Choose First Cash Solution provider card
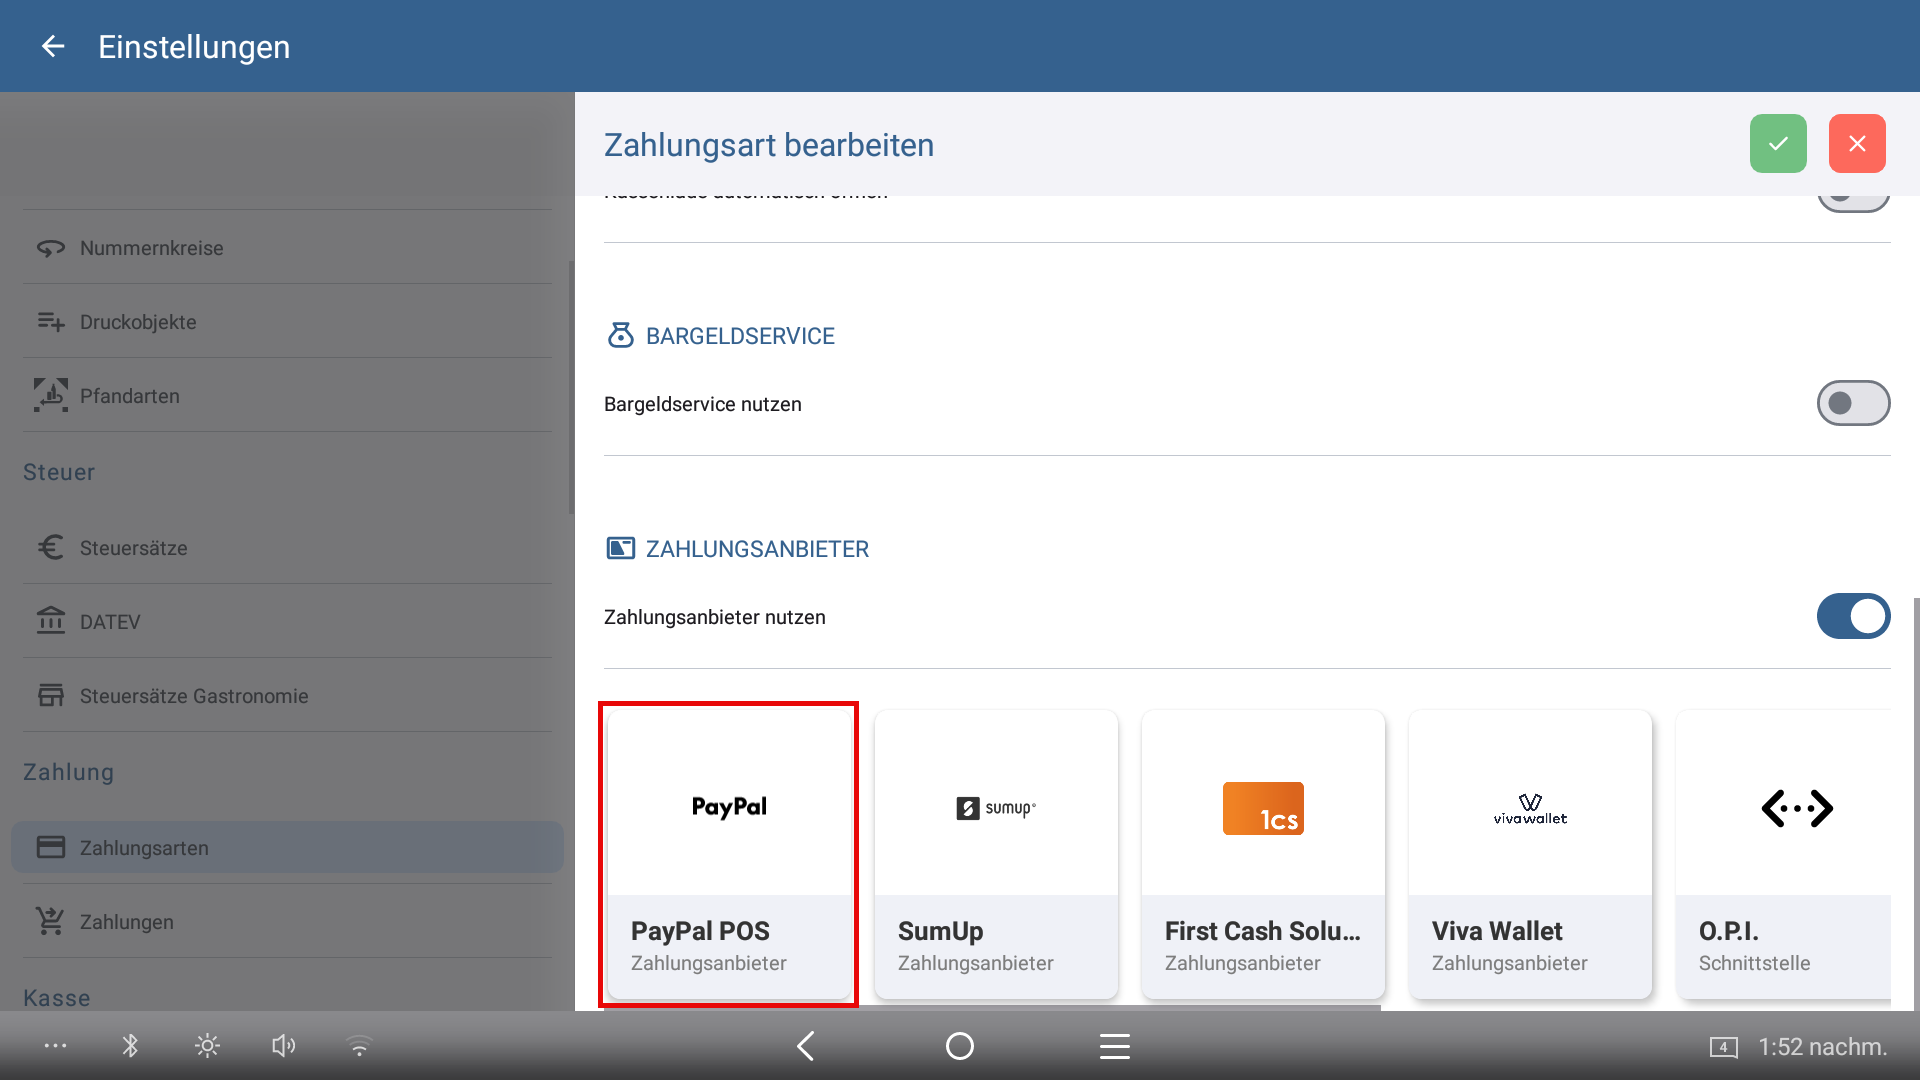Viewport: 1920px width, 1080px height. (1263, 854)
